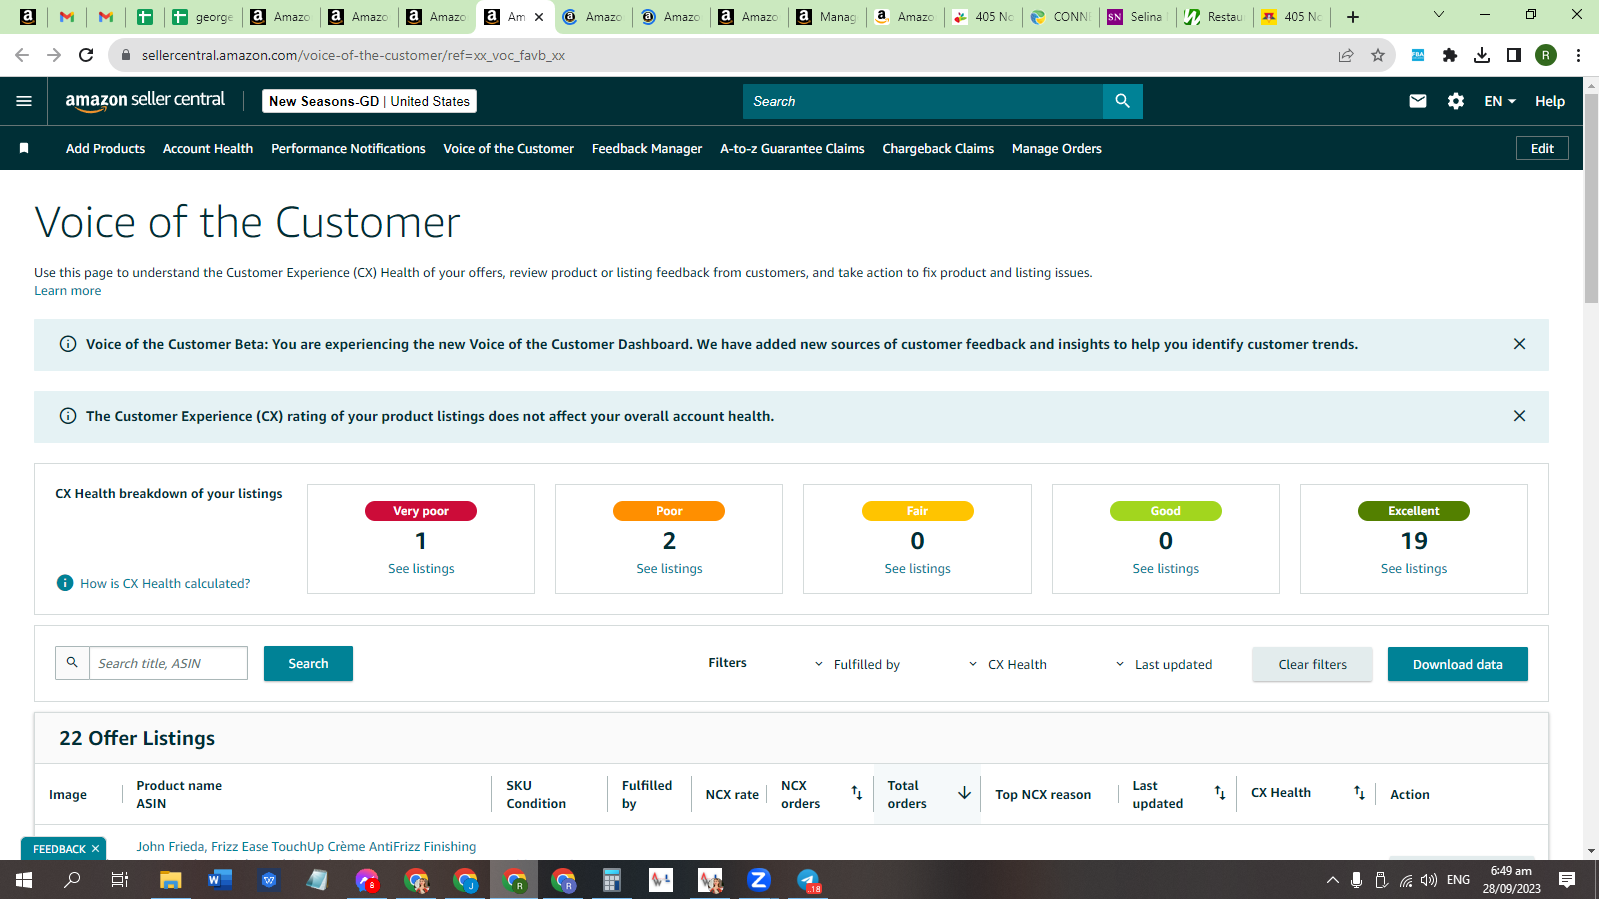Open a new browser tab with plus
Screen dimensions: 1599x899
pyautogui.click(x=1353, y=16)
